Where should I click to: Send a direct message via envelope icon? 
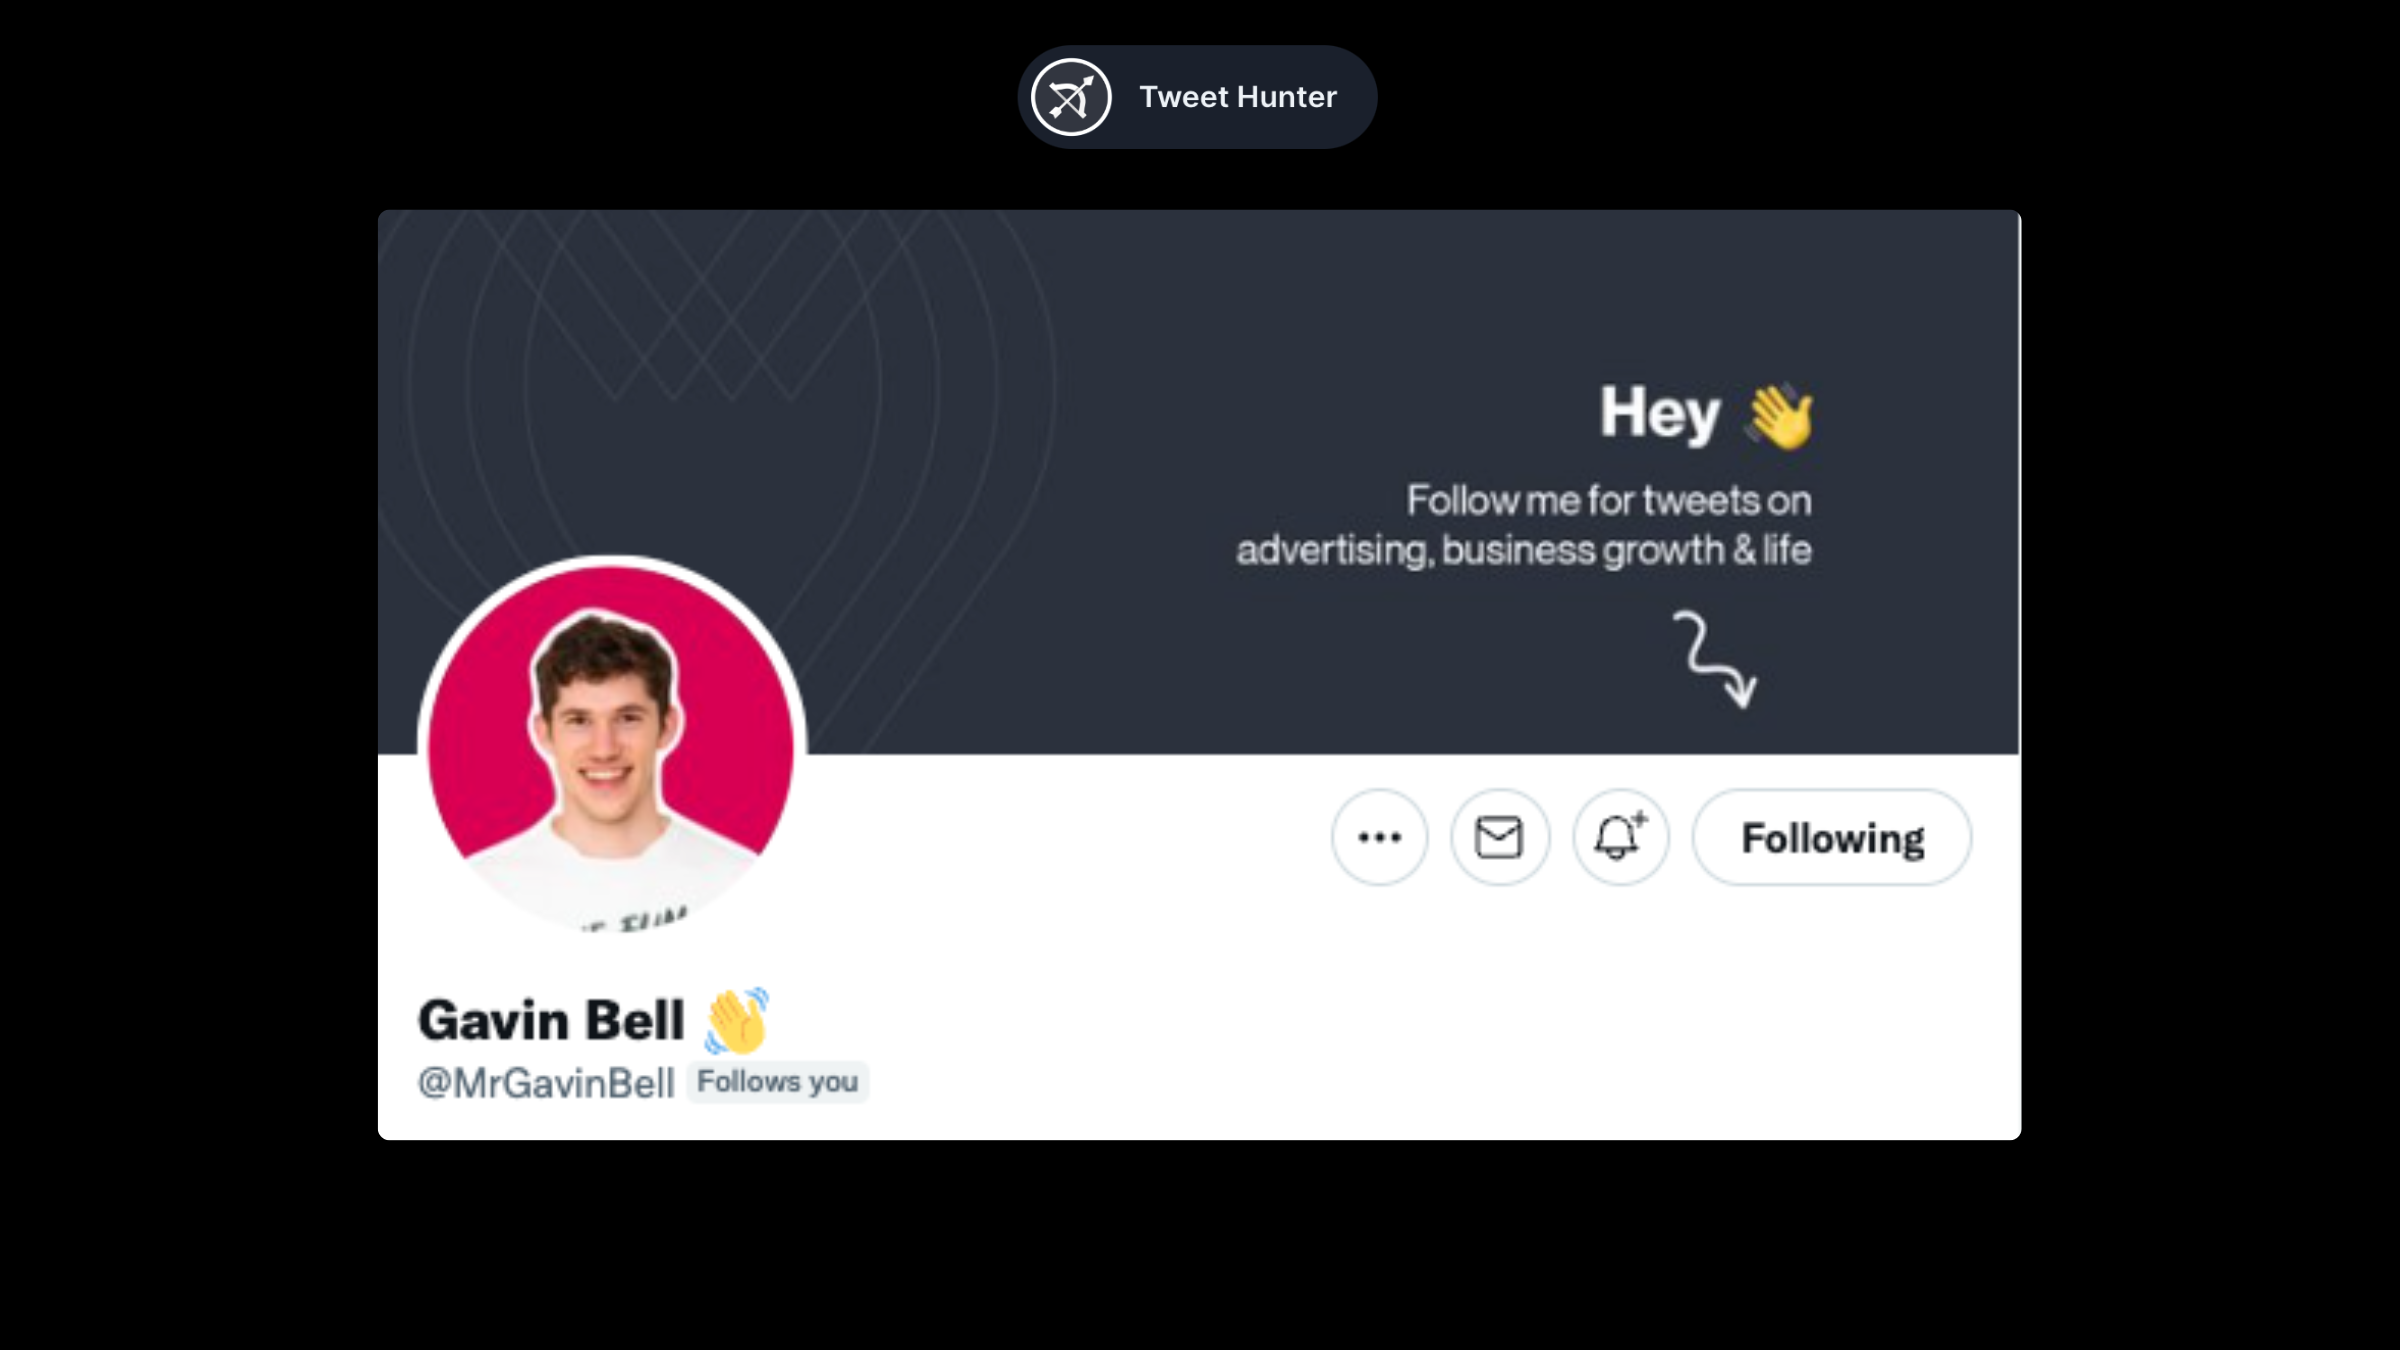coord(1499,837)
